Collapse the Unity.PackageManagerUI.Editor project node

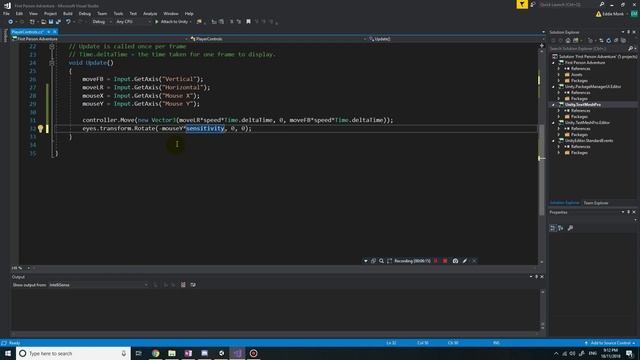coord(554,87)
